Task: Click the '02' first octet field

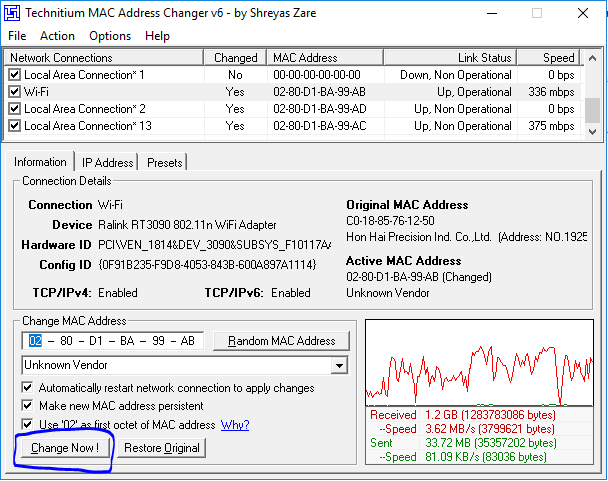Action: pos(35,341)
